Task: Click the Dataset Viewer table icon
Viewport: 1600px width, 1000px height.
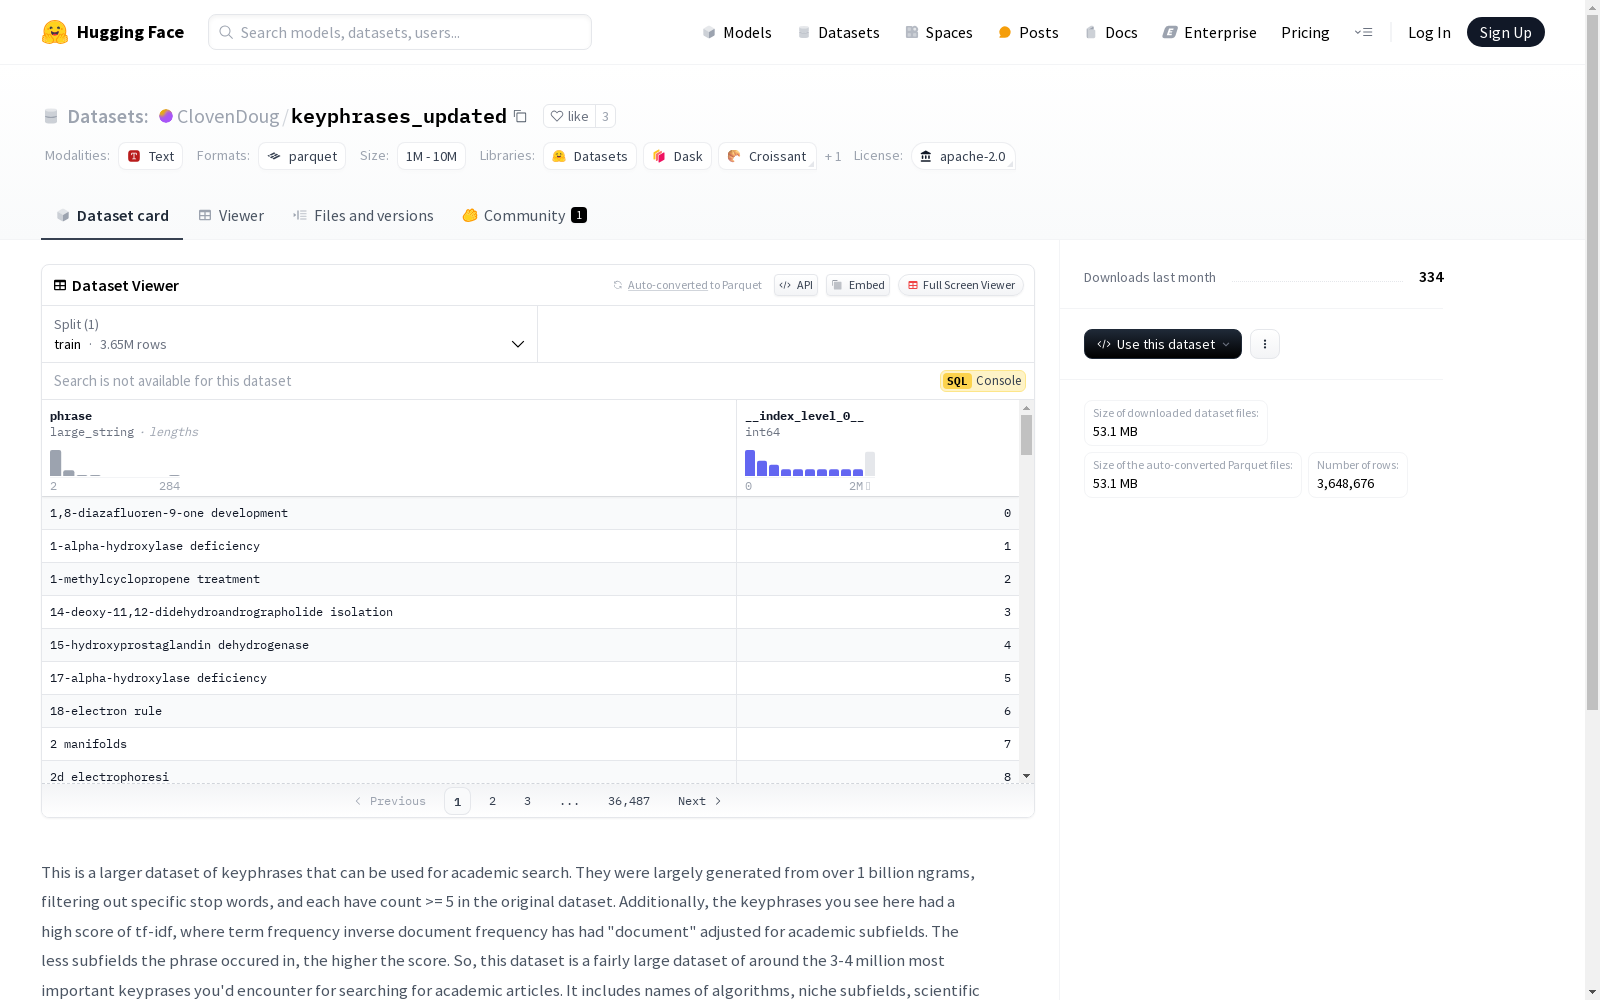Action: (60, 285)
